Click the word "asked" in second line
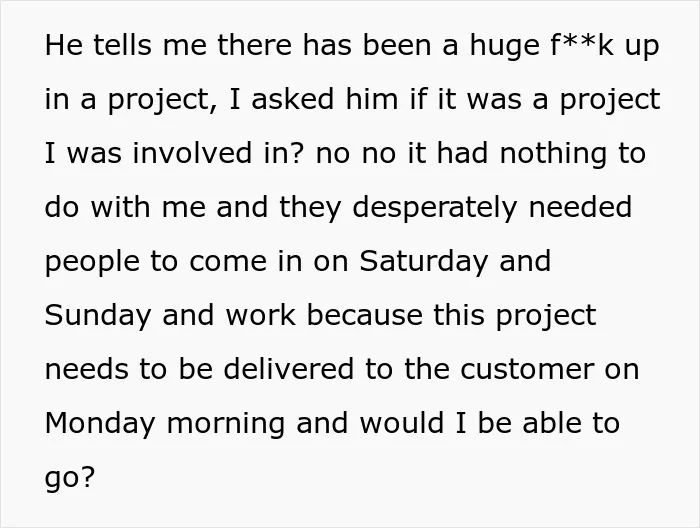 point(292,99)
